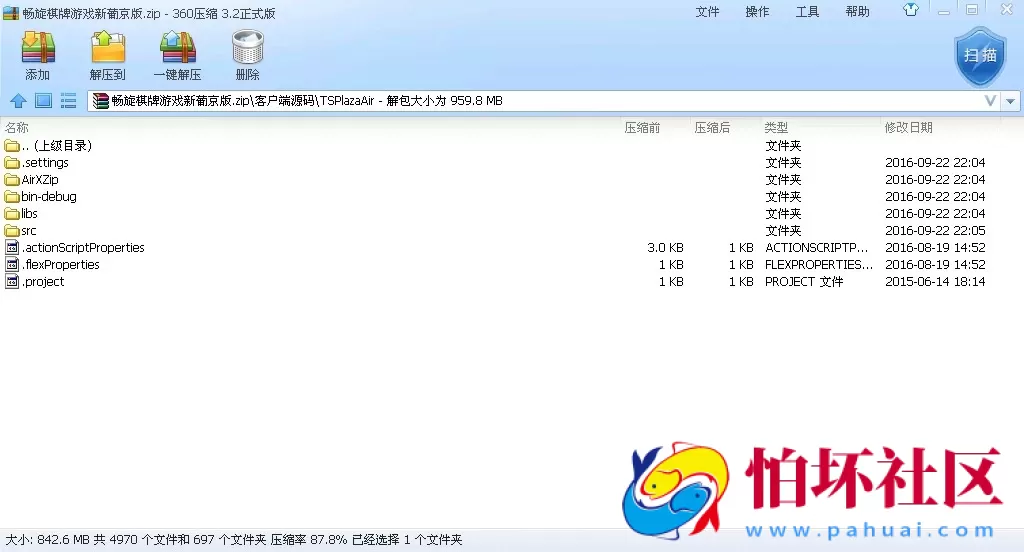Select the 'AirXZip' folder name
The height and width of the screenshot is (552, 1024).
[40, 180]
